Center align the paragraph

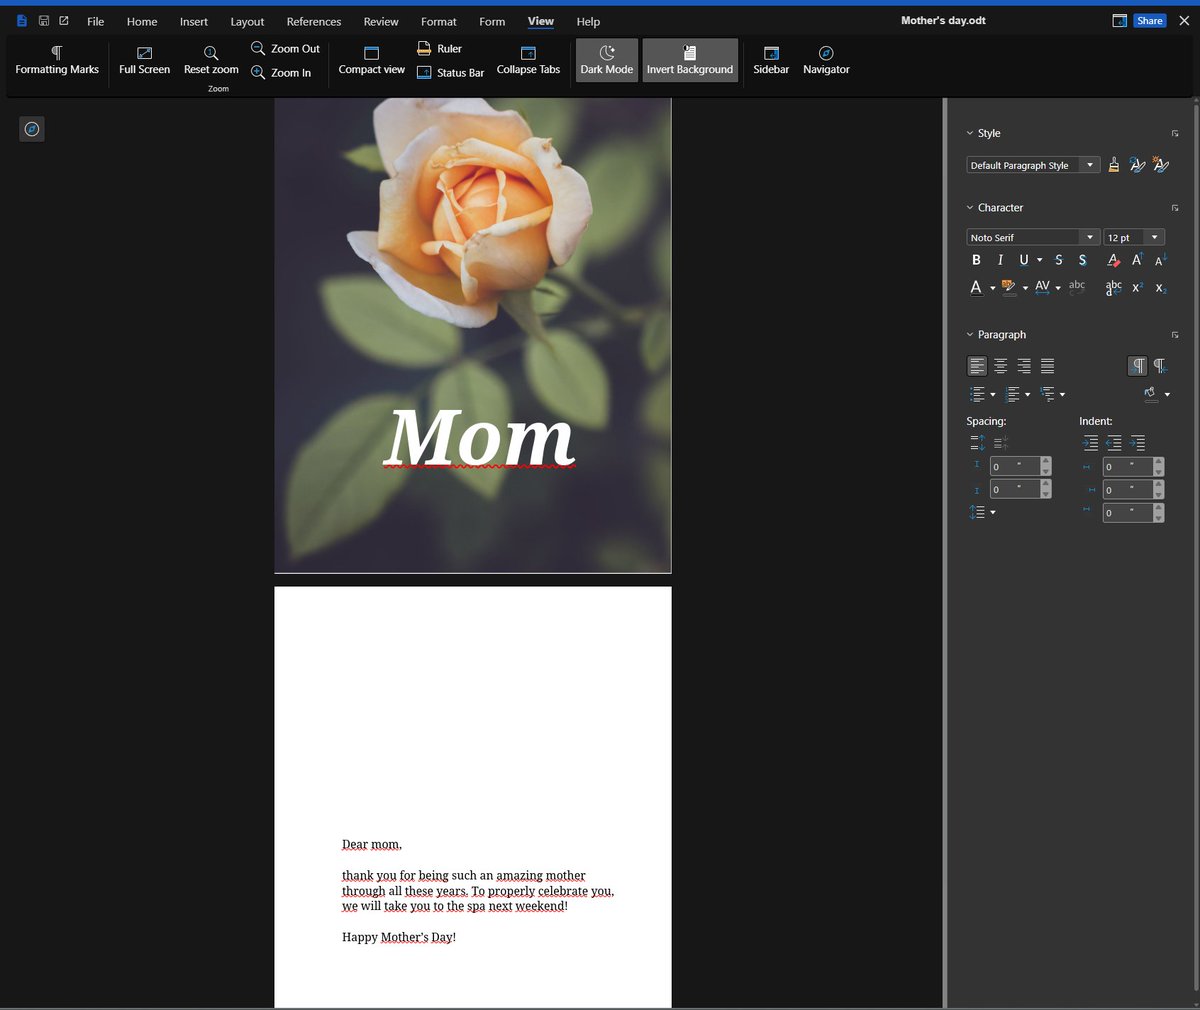[1001, 366]
